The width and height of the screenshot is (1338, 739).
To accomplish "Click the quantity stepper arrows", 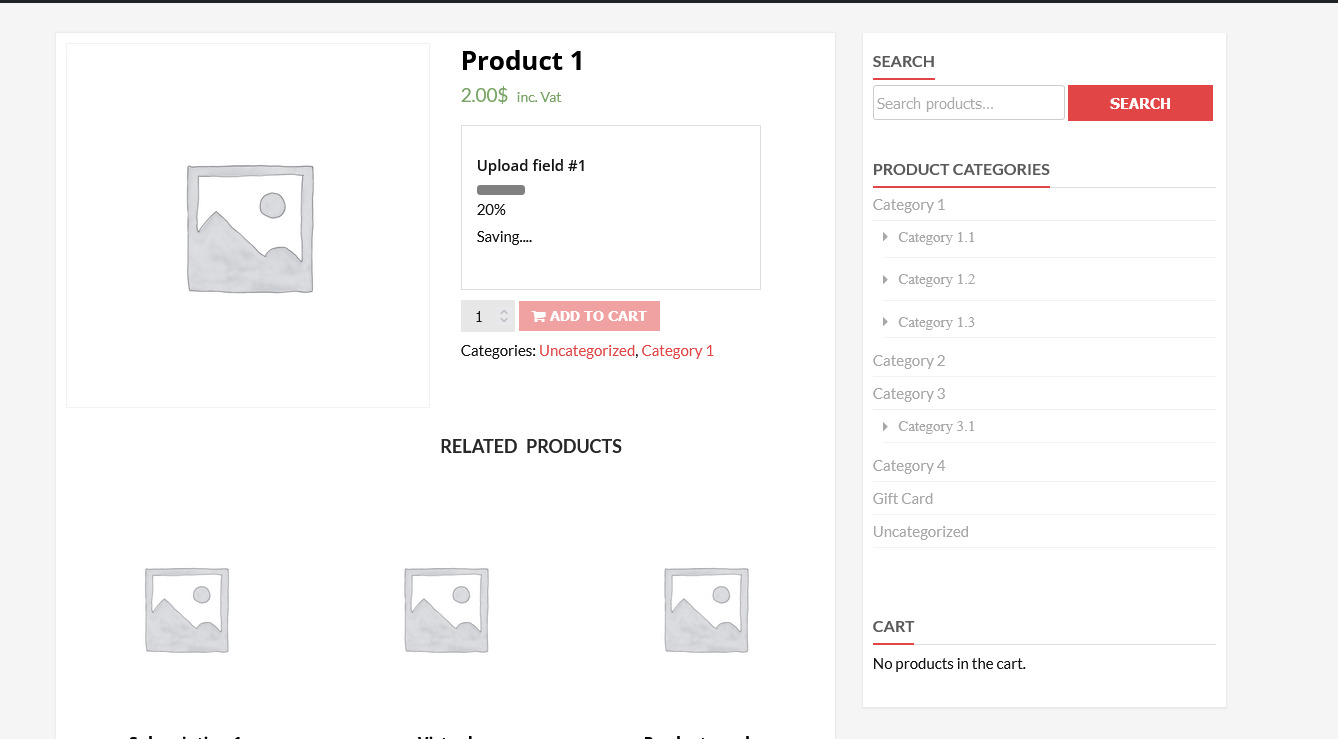I will [504, 316].
